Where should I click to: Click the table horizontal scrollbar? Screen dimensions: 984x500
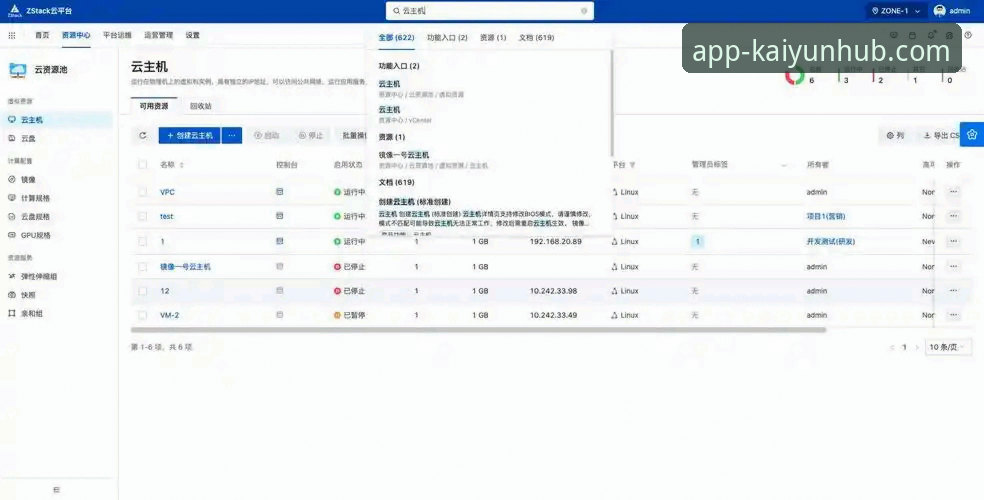point(478,329)
